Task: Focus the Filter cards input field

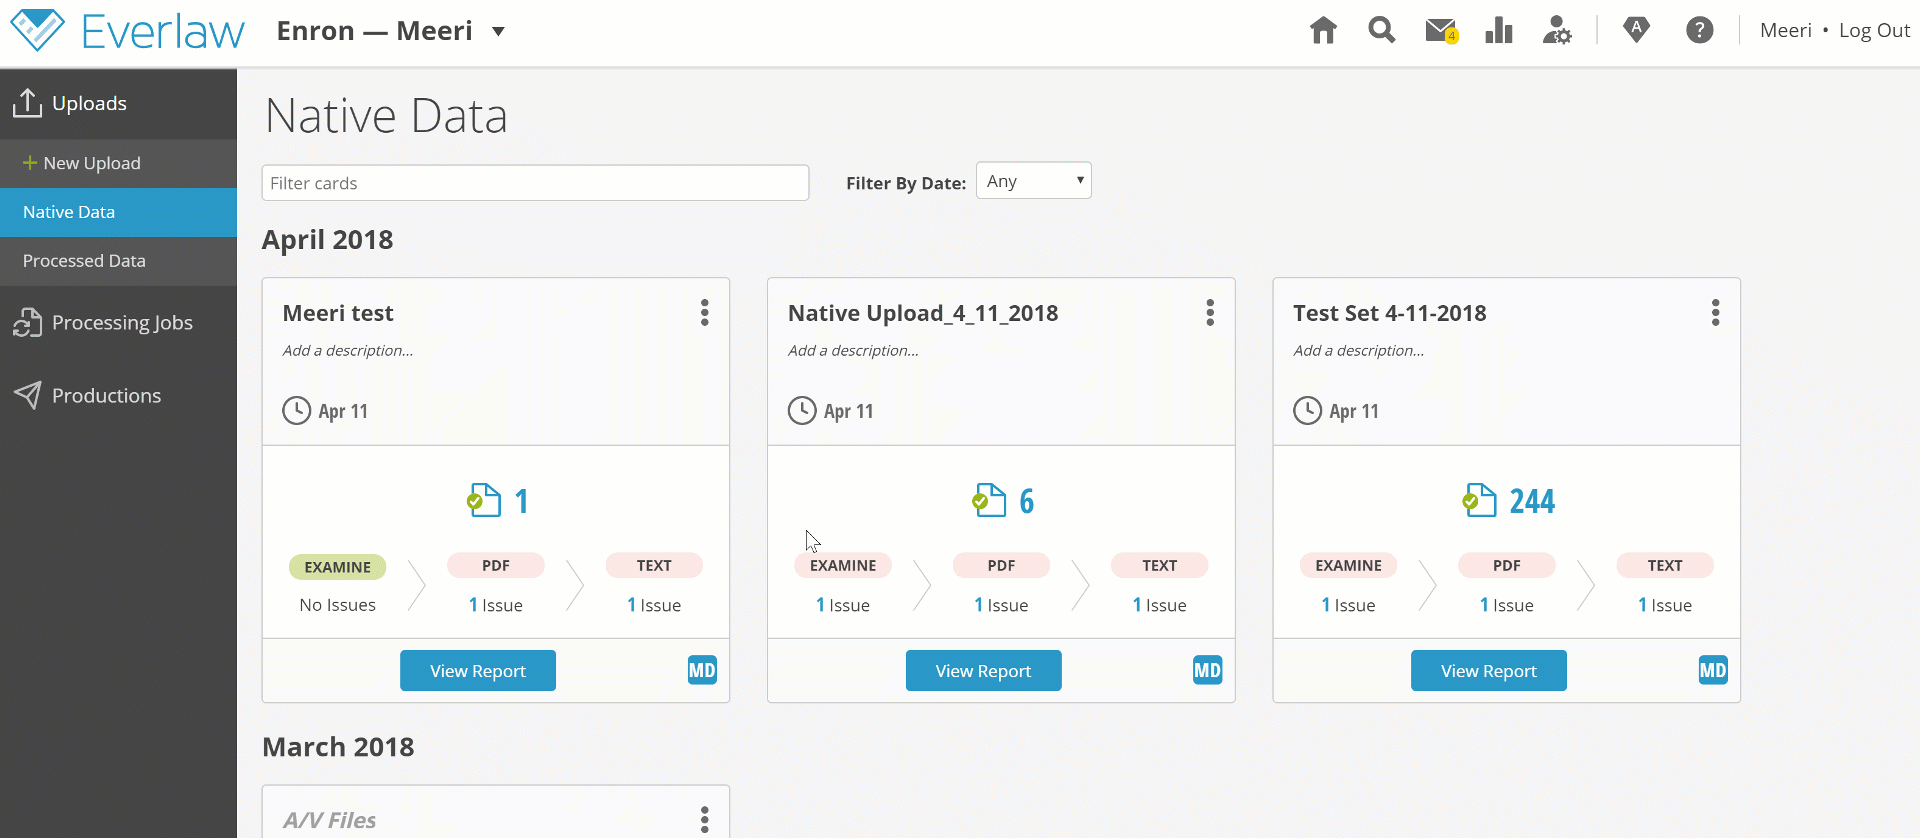Action: [x=535, y=183]
